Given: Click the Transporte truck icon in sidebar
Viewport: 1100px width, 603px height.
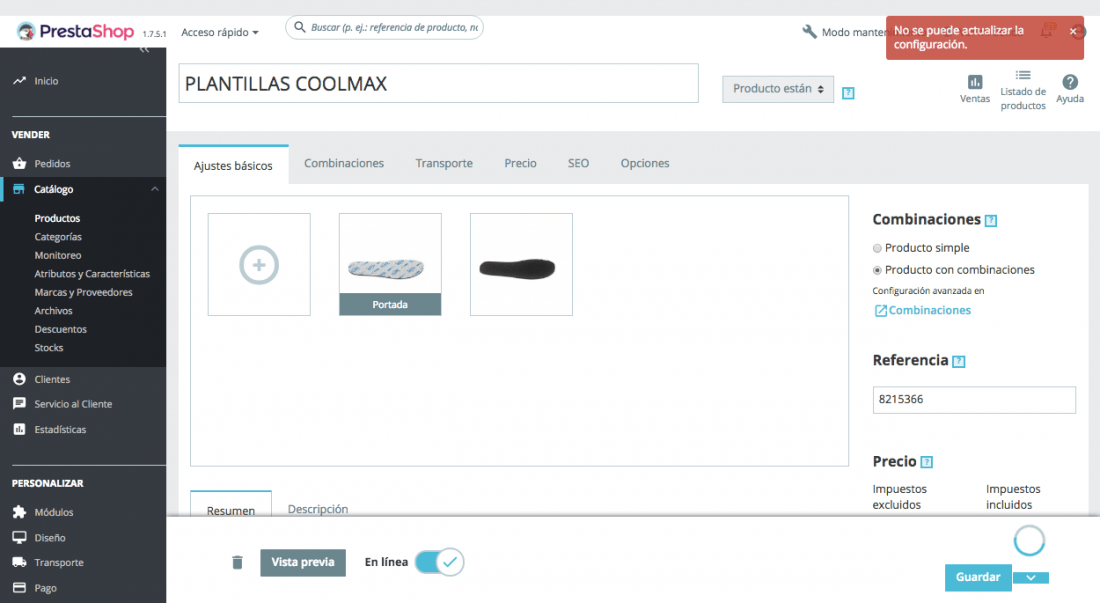Looking at the screenshot, I should (x=19, y=562).
